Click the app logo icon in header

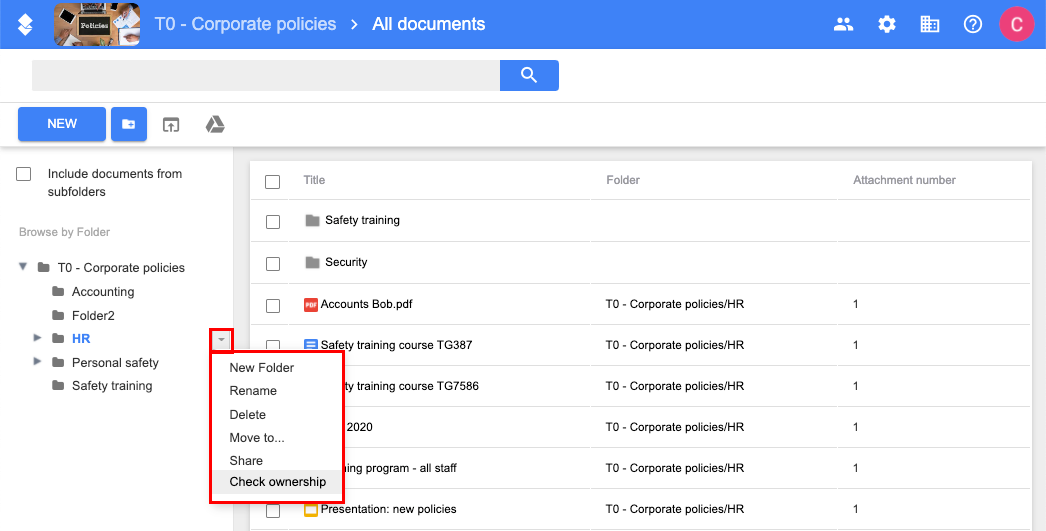(26, 24)
